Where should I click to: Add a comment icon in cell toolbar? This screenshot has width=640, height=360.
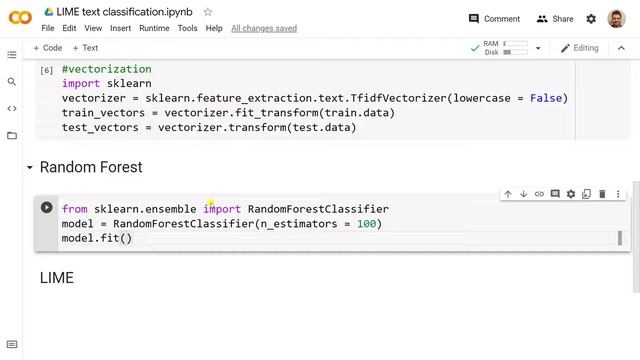(x=555, y=194)
